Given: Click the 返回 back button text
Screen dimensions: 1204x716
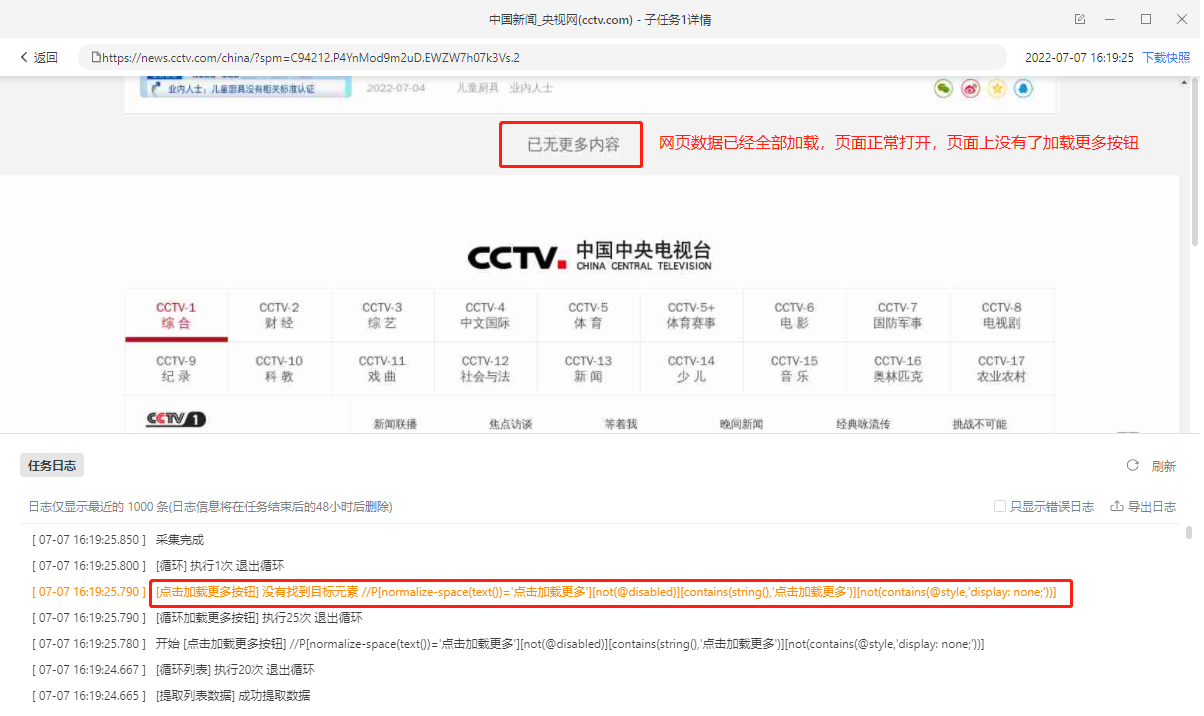Looking at the screenshot, I should 46,58.
